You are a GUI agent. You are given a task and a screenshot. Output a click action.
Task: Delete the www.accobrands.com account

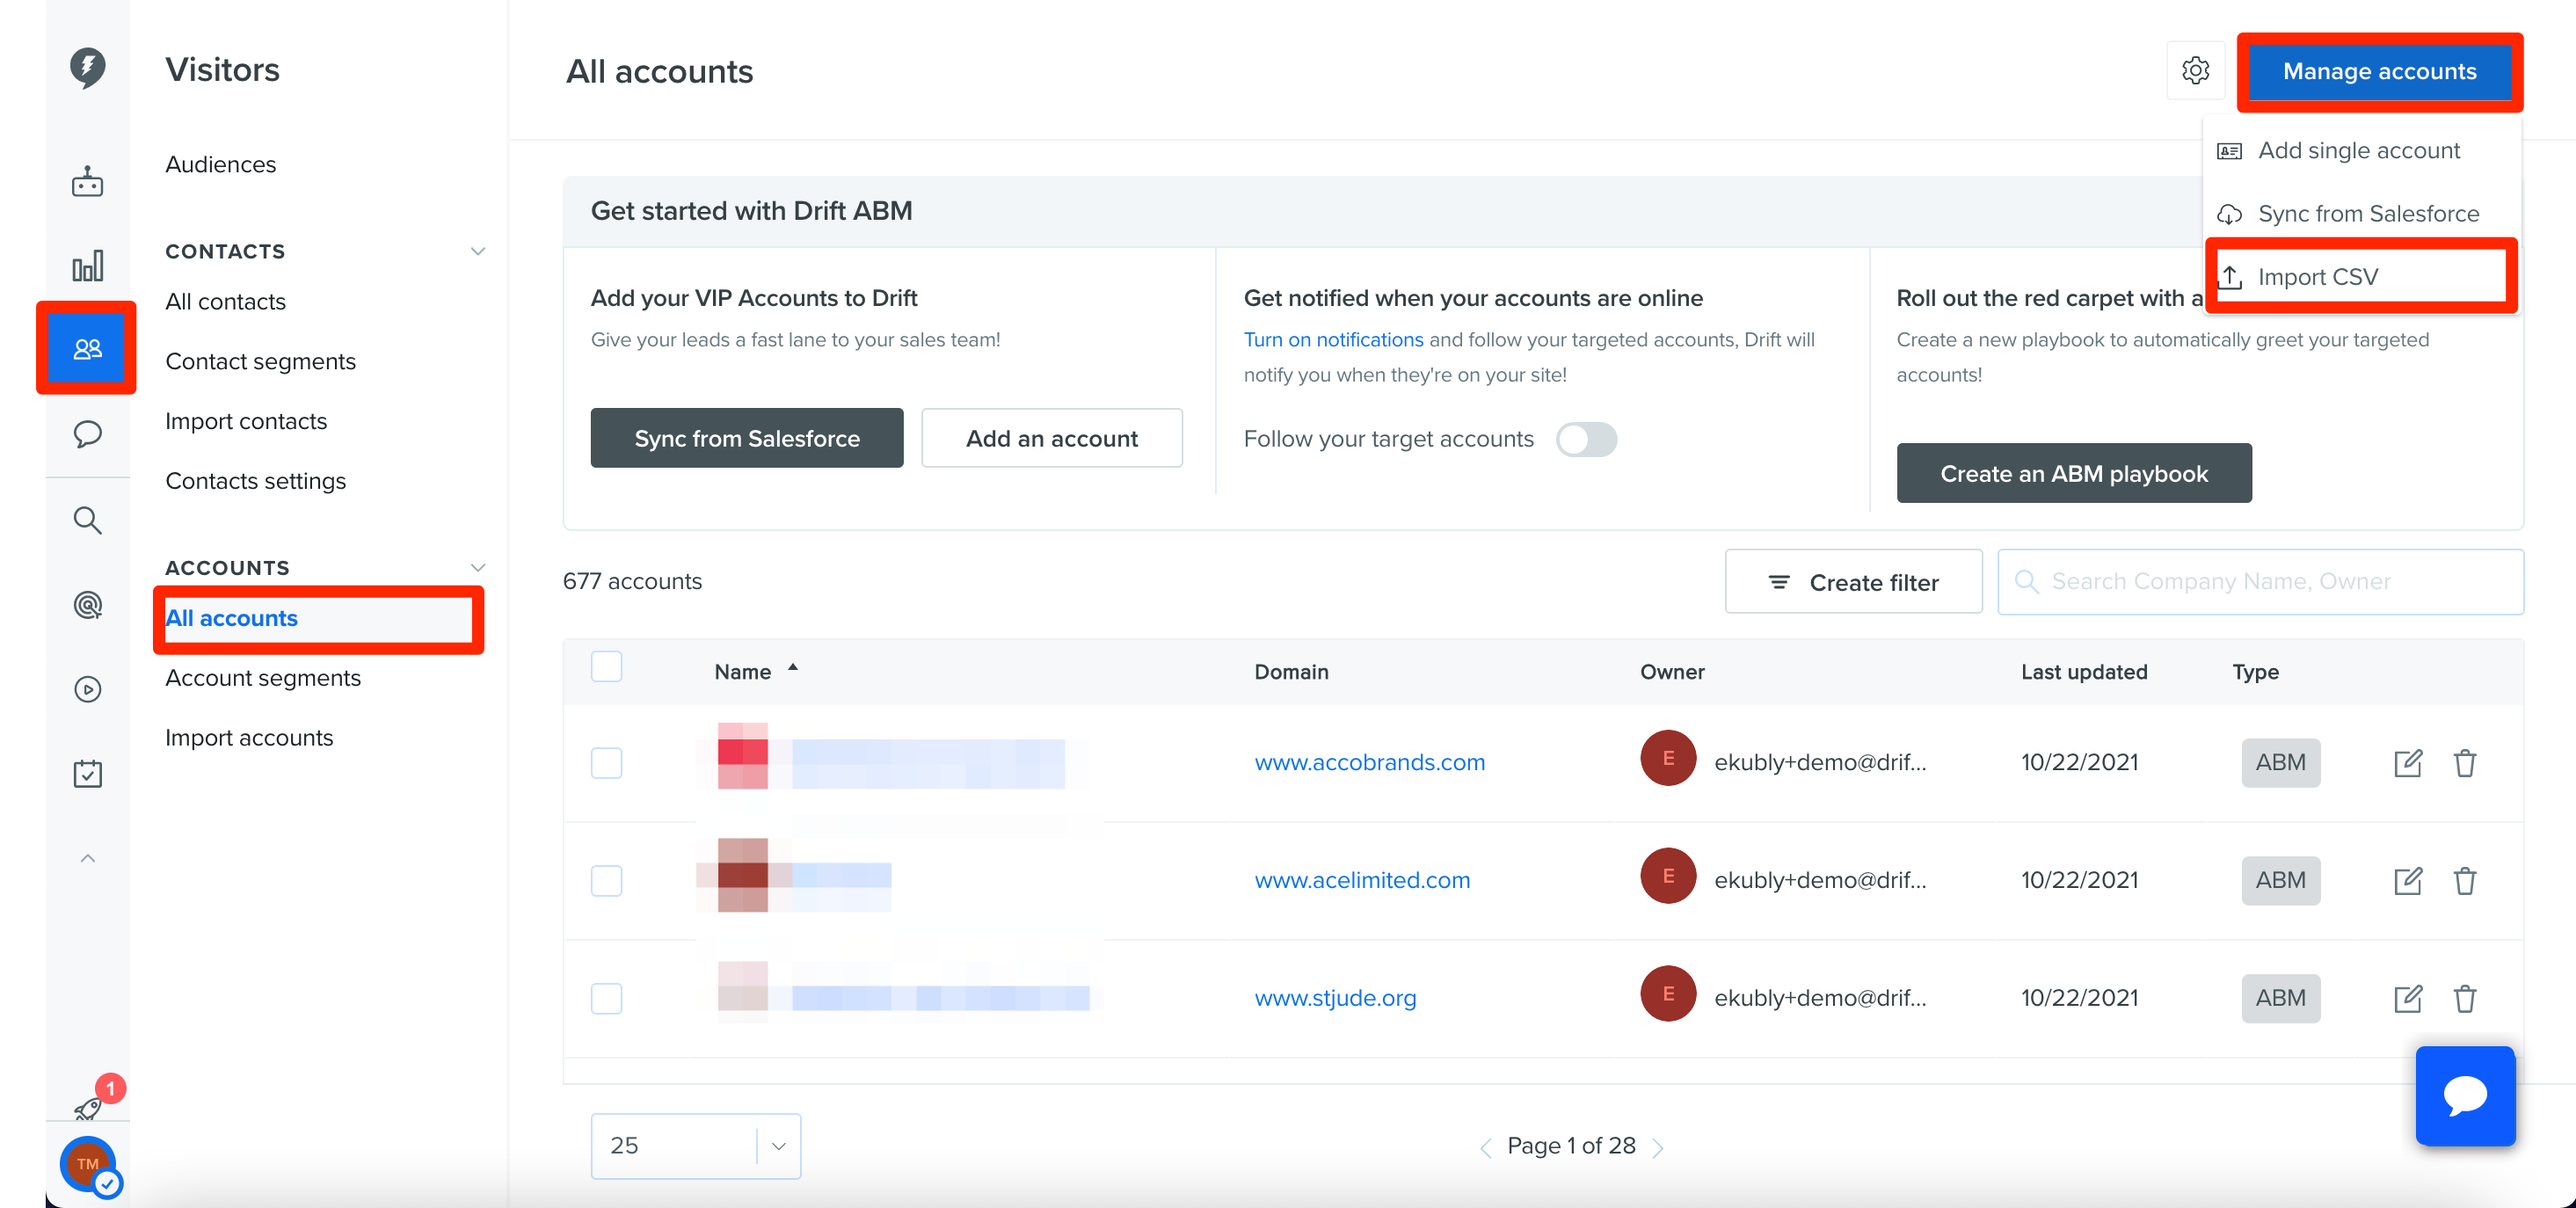pyautogui.click(x=2464, y=763)
